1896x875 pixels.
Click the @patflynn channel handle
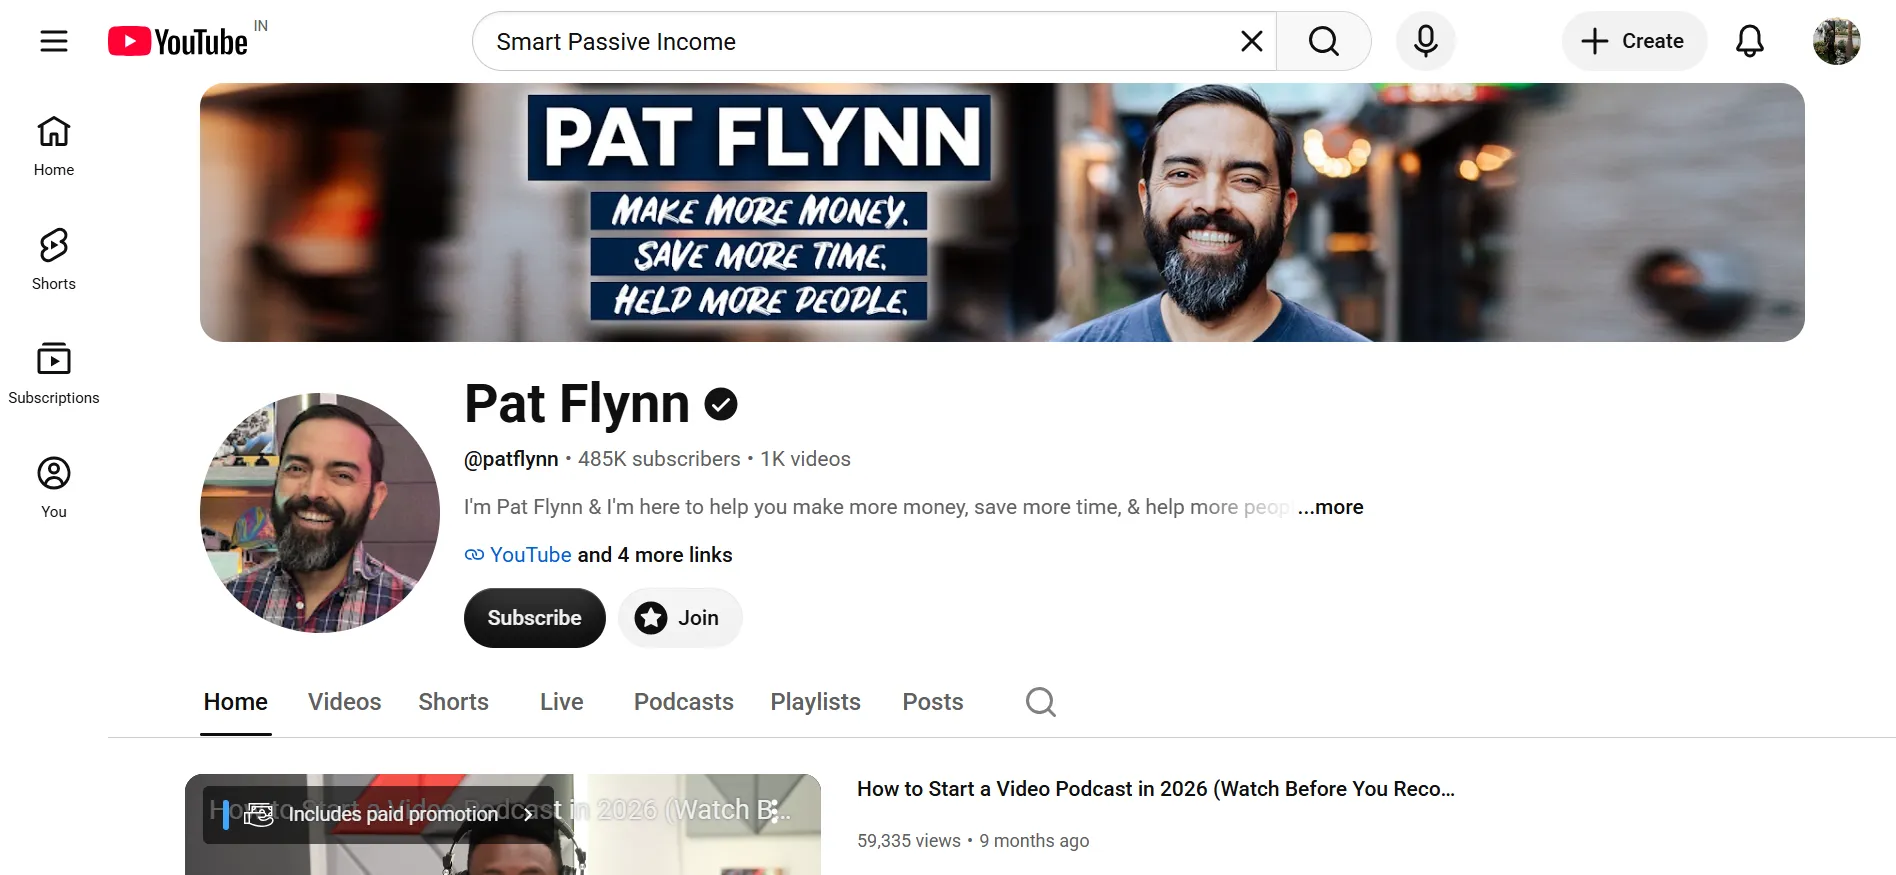coord(511,459)
